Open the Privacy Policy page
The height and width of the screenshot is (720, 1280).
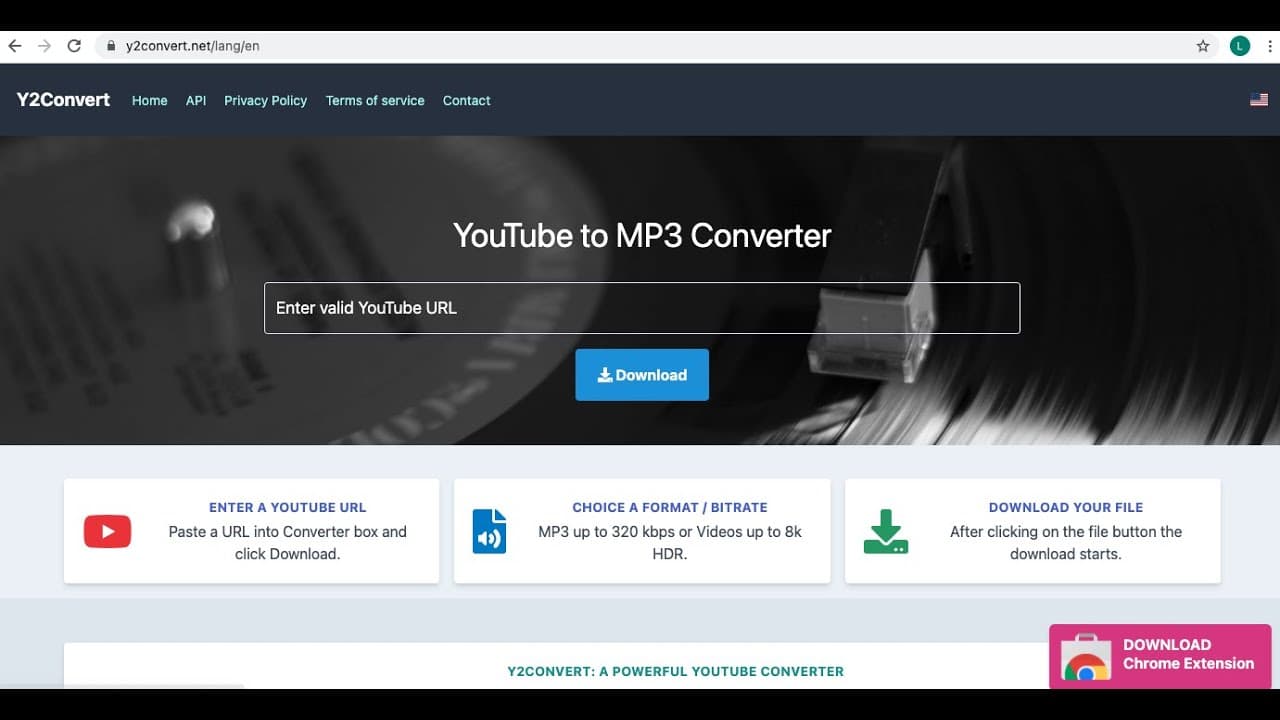pyautogui.click(x=265, y=101)
